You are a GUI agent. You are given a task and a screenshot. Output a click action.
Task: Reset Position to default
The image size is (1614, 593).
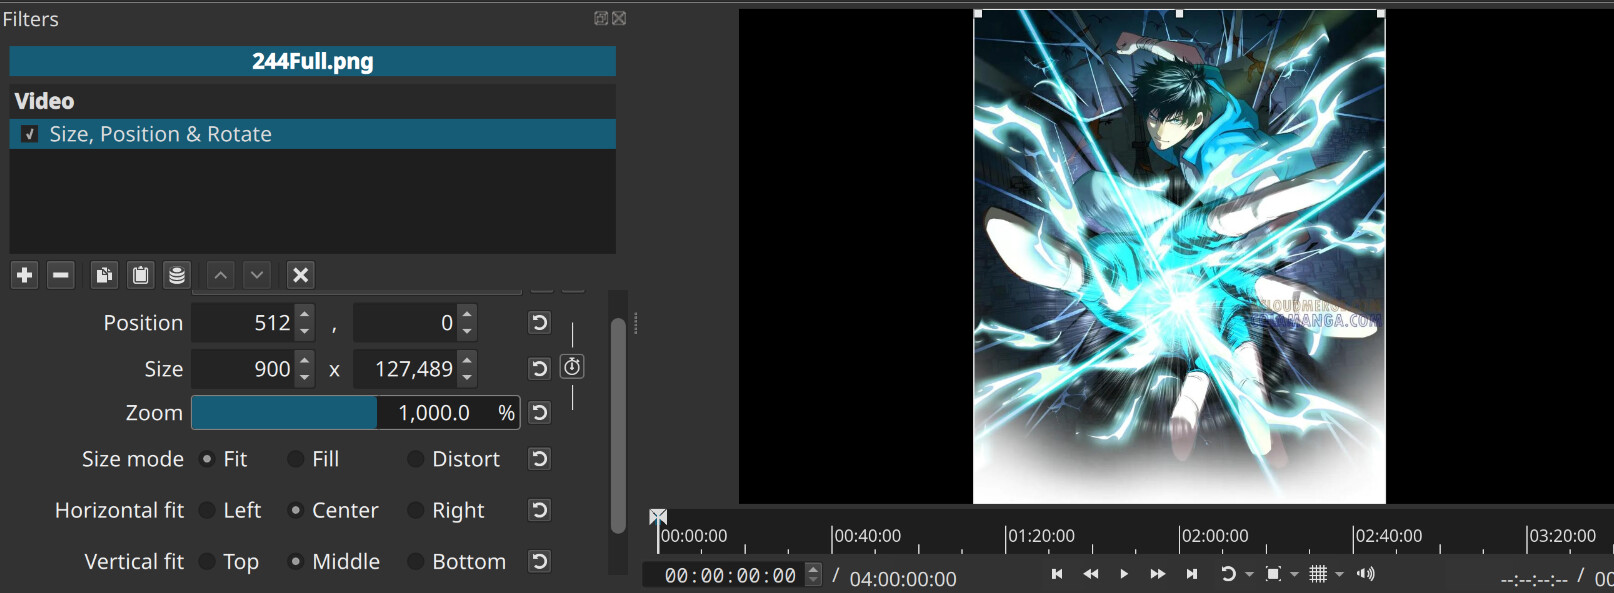click(540, 322)
